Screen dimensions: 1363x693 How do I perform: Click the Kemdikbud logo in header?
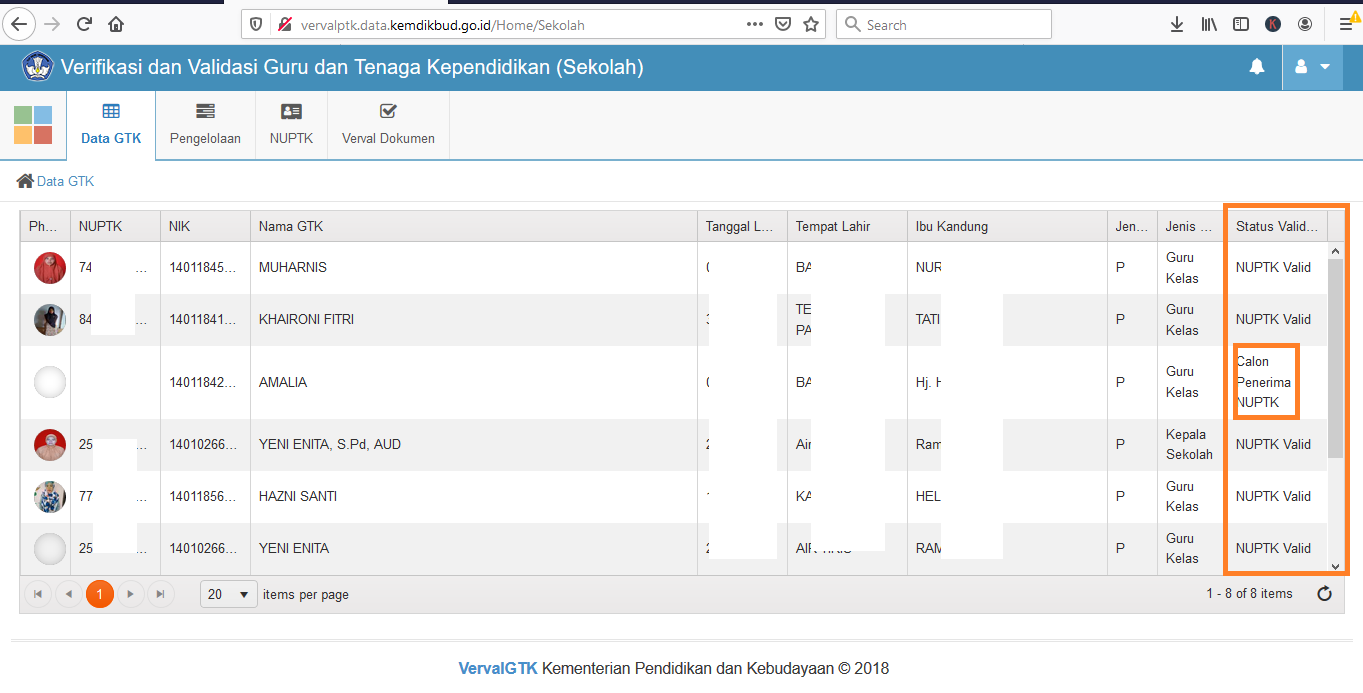click(37, 67)
